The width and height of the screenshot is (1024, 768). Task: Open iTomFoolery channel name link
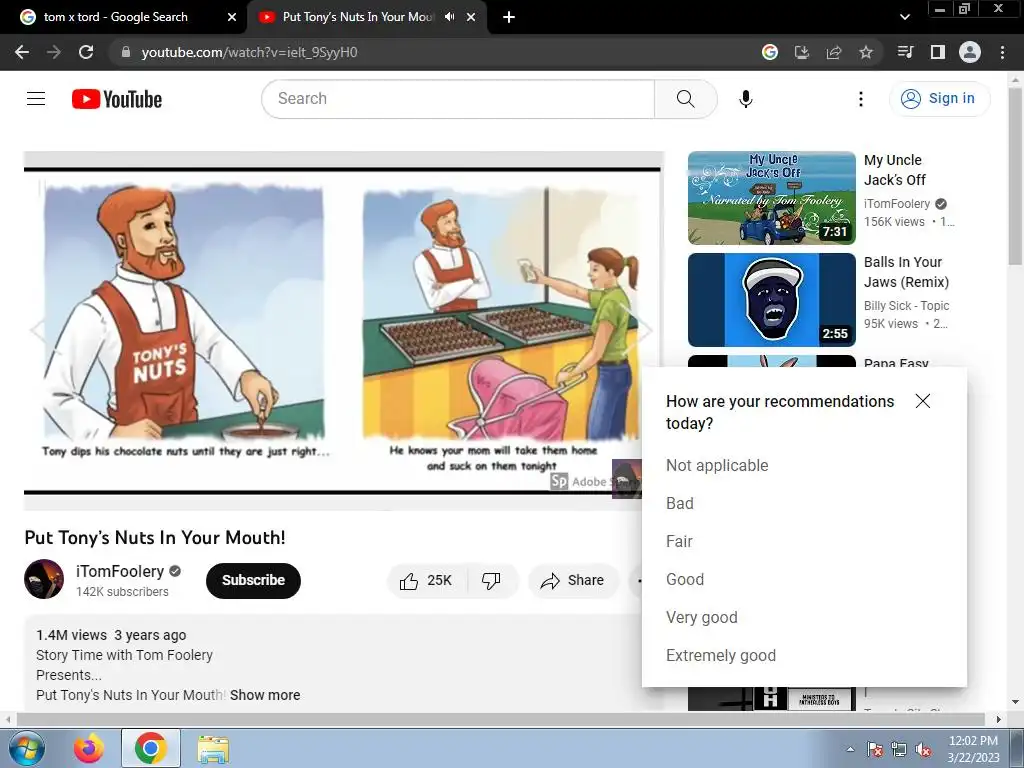coord(120,571)
